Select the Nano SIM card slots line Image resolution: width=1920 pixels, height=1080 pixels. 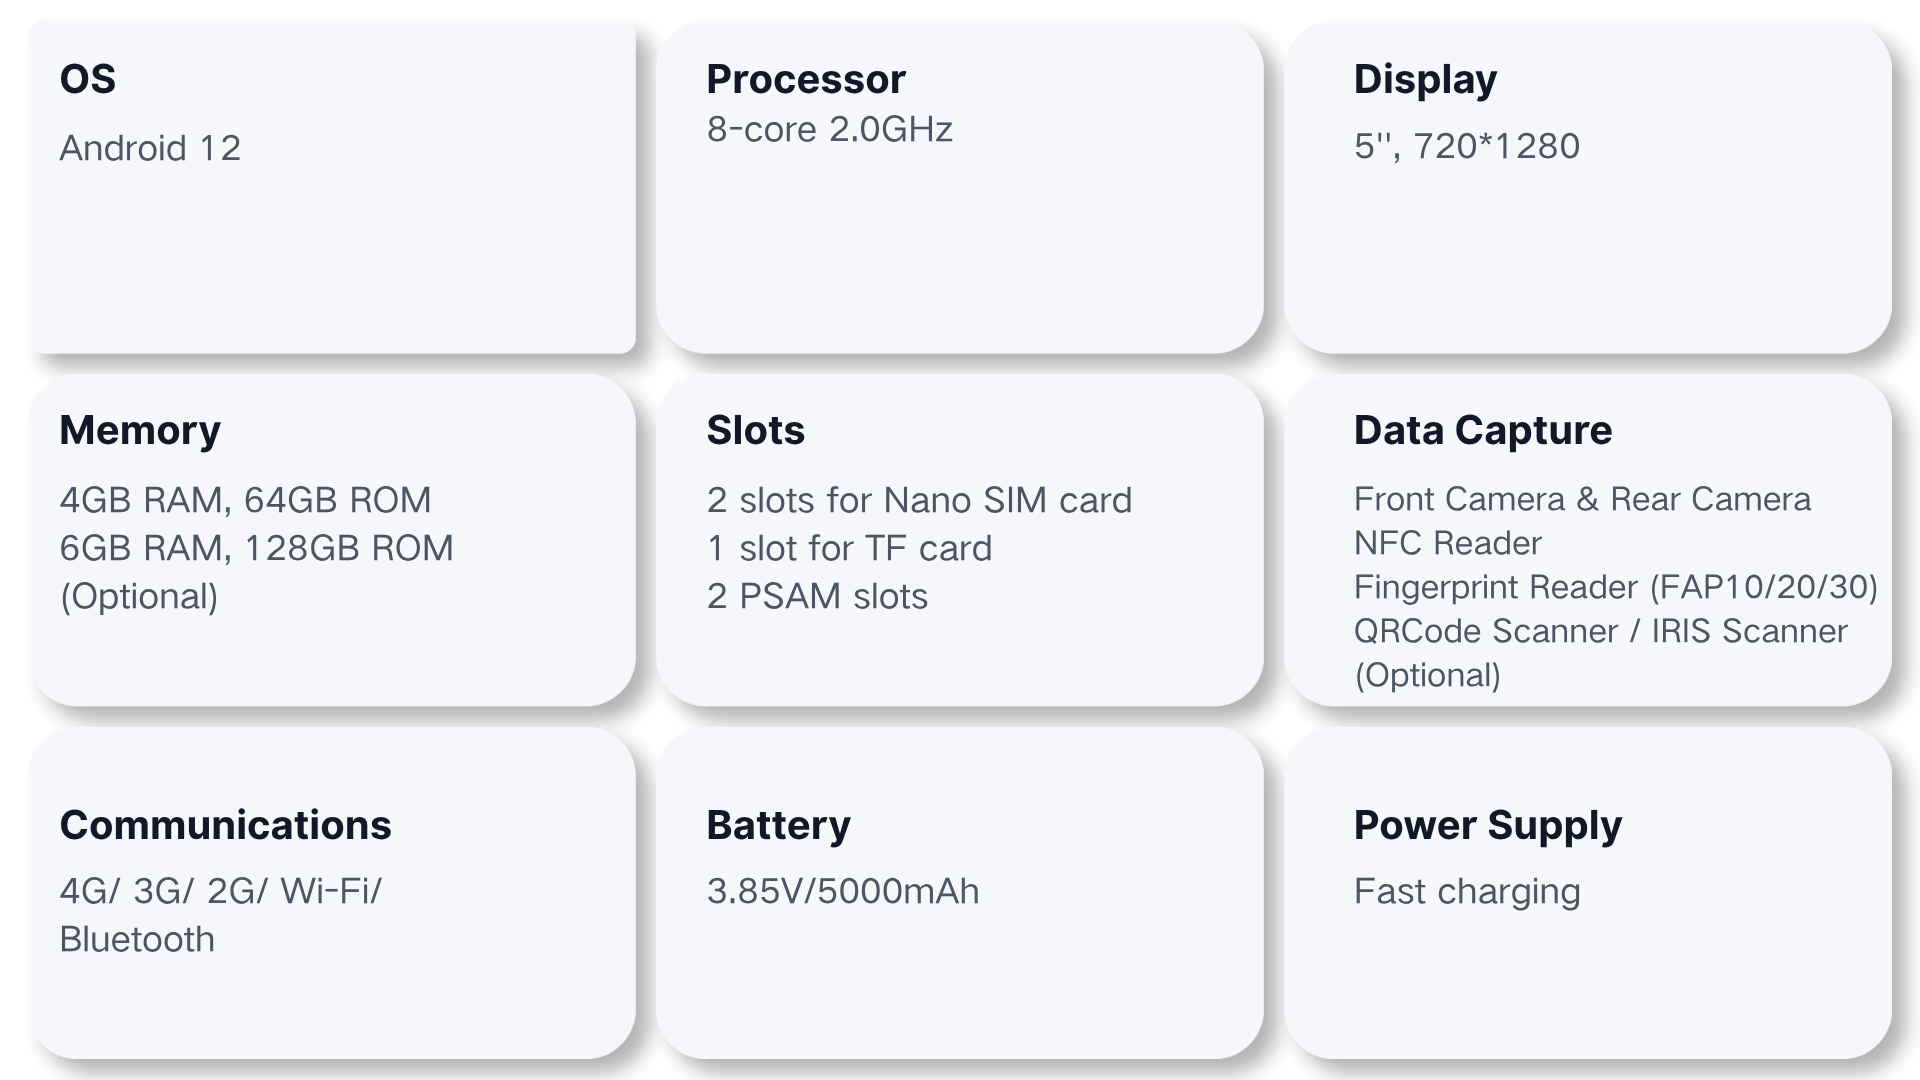919,500
